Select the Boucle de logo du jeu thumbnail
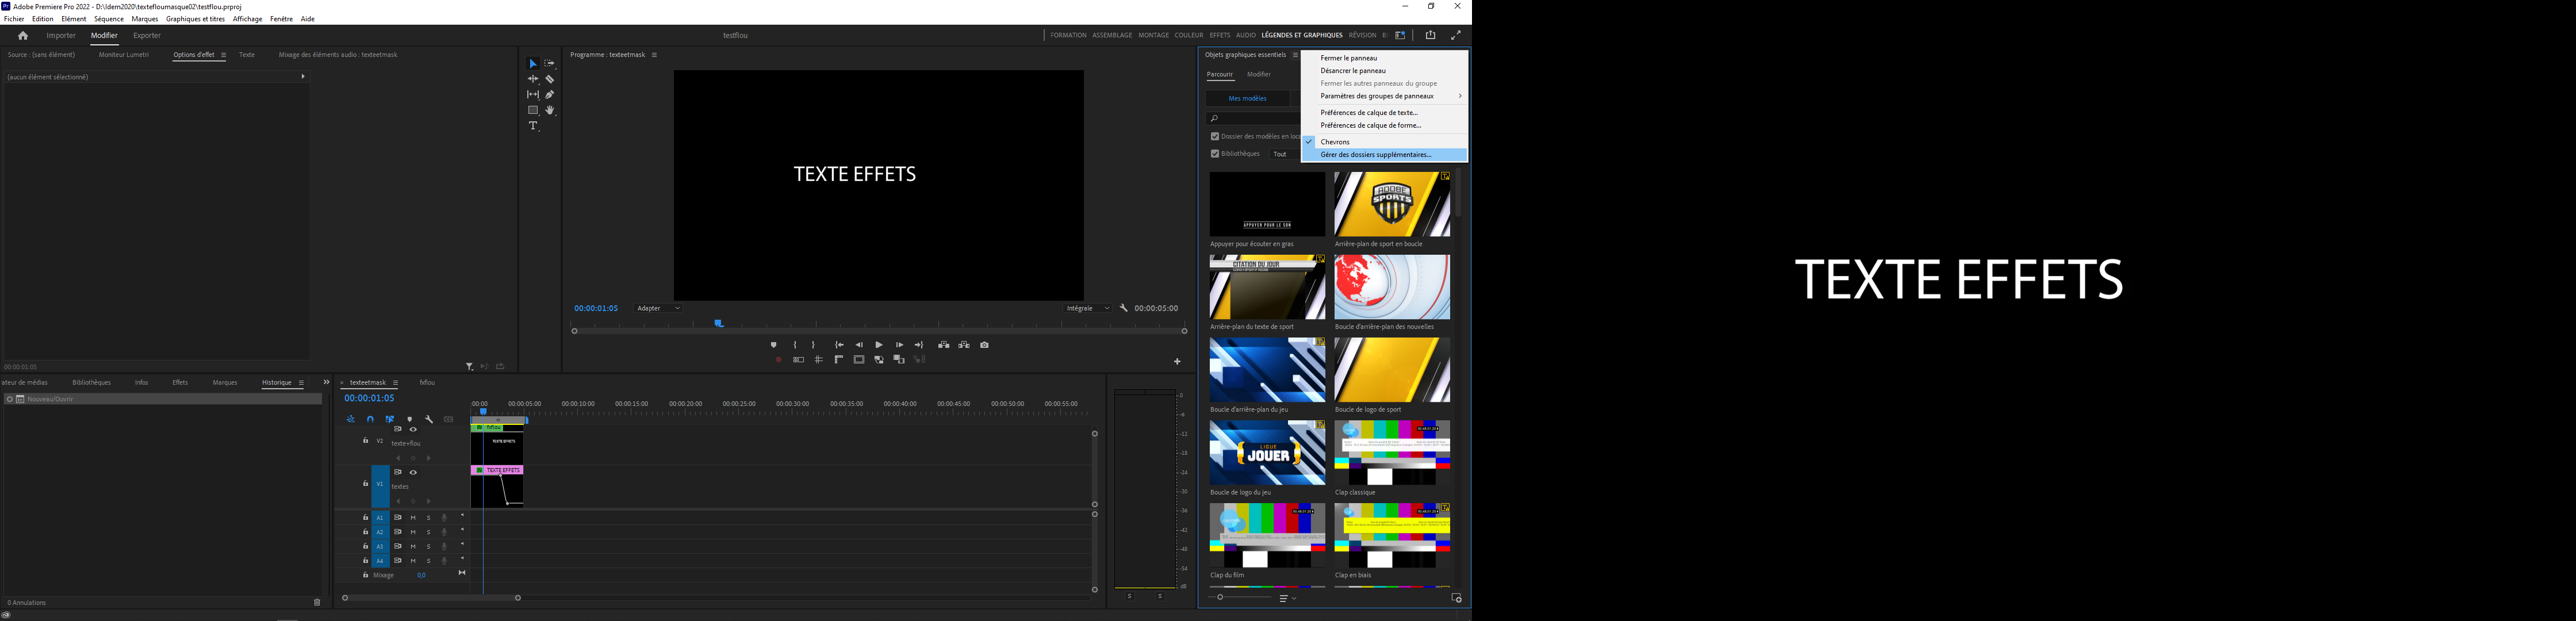Screen dimensions: 2576x621 tap(1267, 453)
